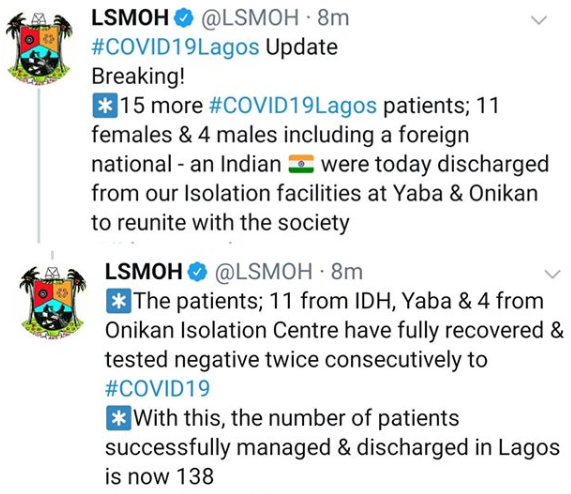Click the 8m timestamp on the second tweet
Viewport: 571px width, 494px height.
pyautogui.click(x=347, y=272)
